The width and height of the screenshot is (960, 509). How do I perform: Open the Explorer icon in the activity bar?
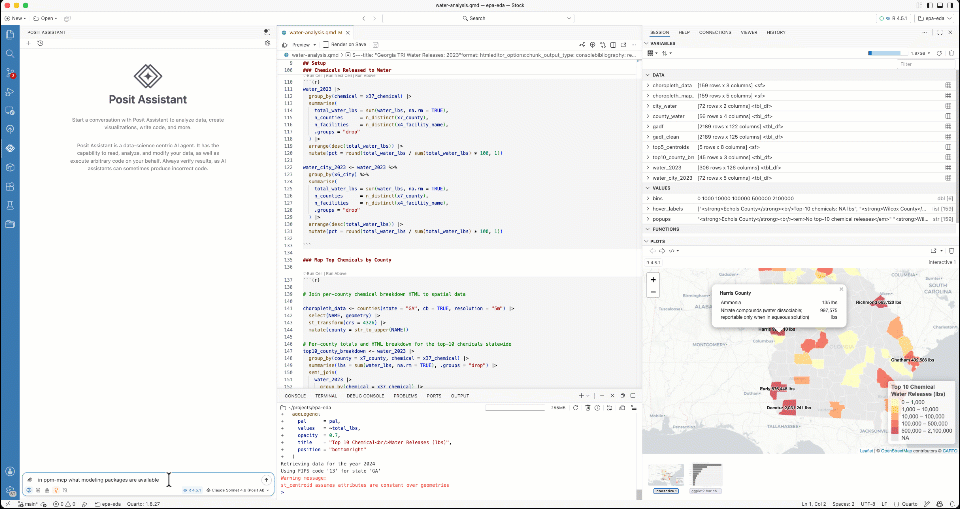click(9, 34)
